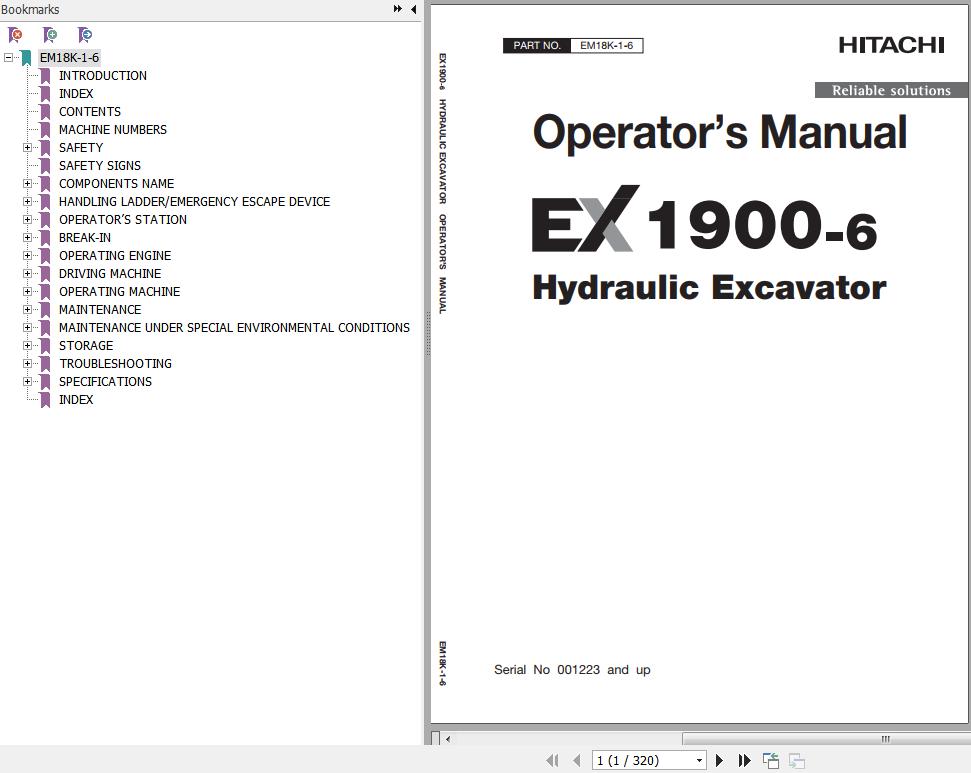This screenshot has width=971, height=773.
Task: Expand the OPERATOR'S STATION bookmark
Action: pyautogui.click(x=27, y=219)
